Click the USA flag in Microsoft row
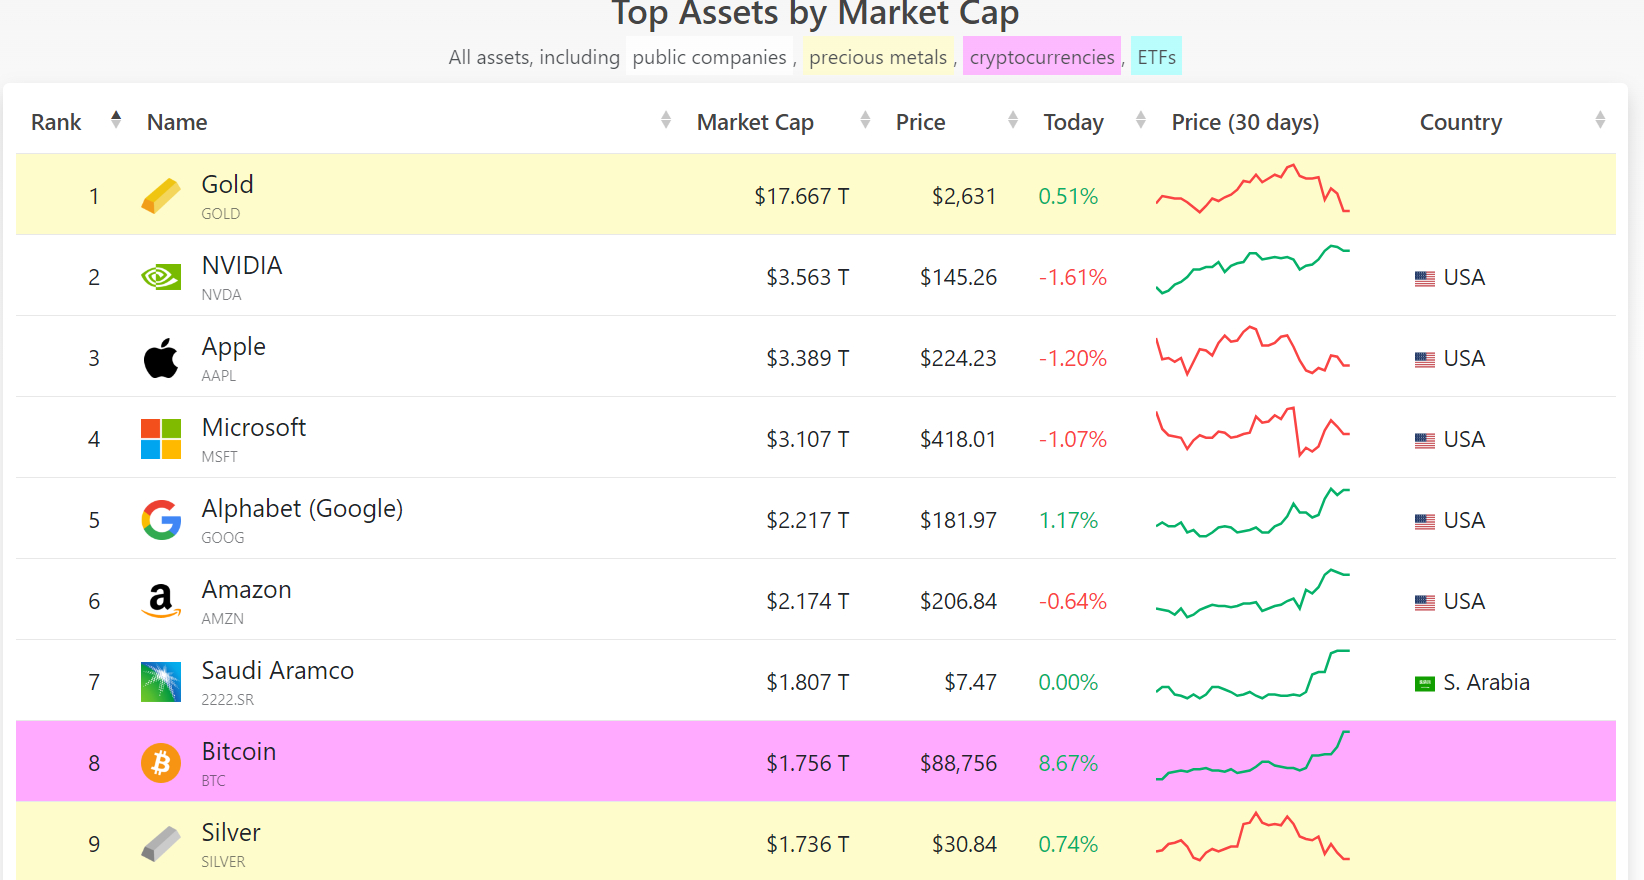The height and width of the screenshot is (880, 1644). (x=1425, y=441)
